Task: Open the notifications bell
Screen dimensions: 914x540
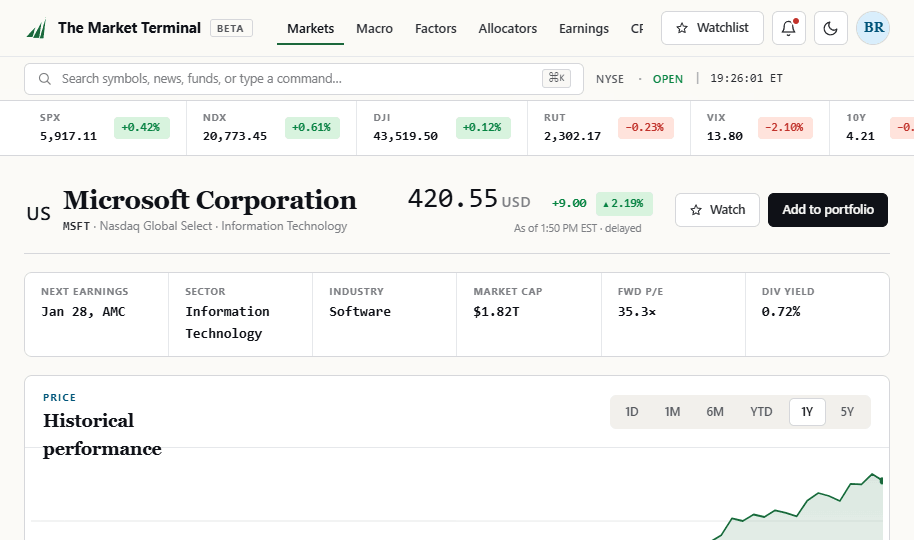Action: point(789,28)
